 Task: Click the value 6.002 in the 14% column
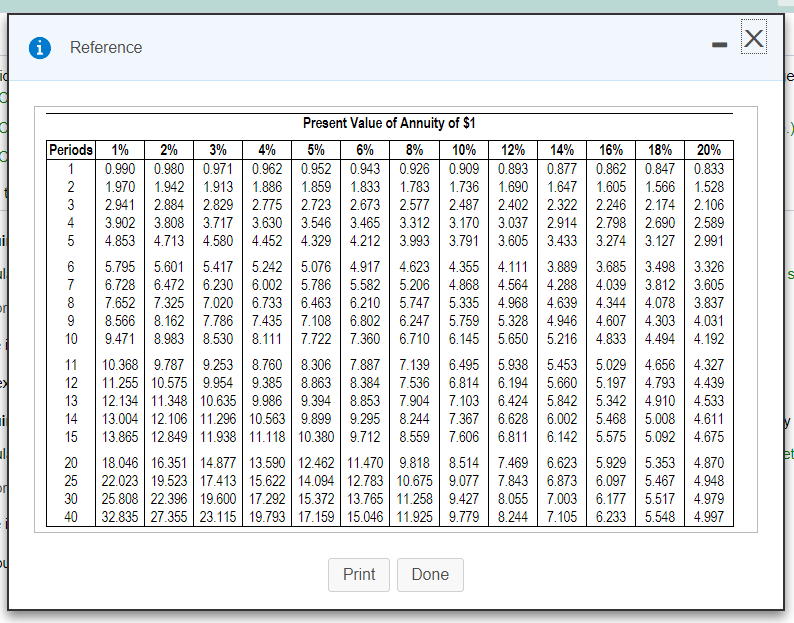tap(562, 419)
